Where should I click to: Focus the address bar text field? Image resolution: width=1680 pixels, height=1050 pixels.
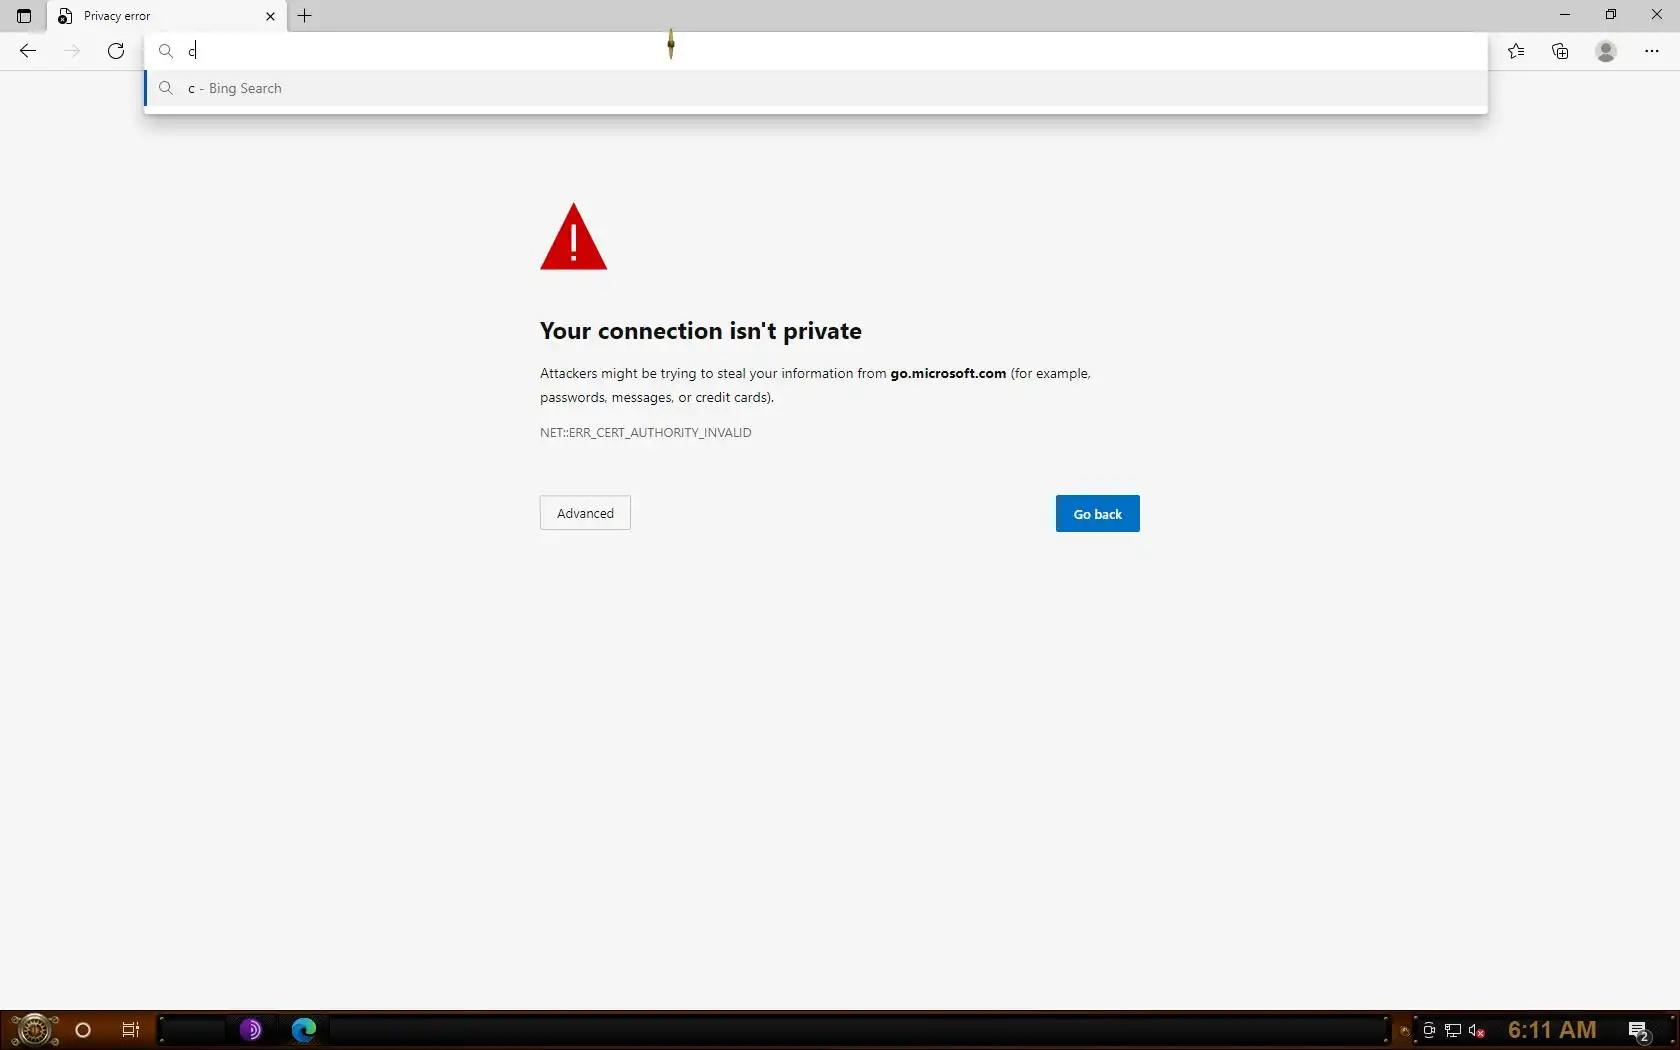tap(815, 51)
